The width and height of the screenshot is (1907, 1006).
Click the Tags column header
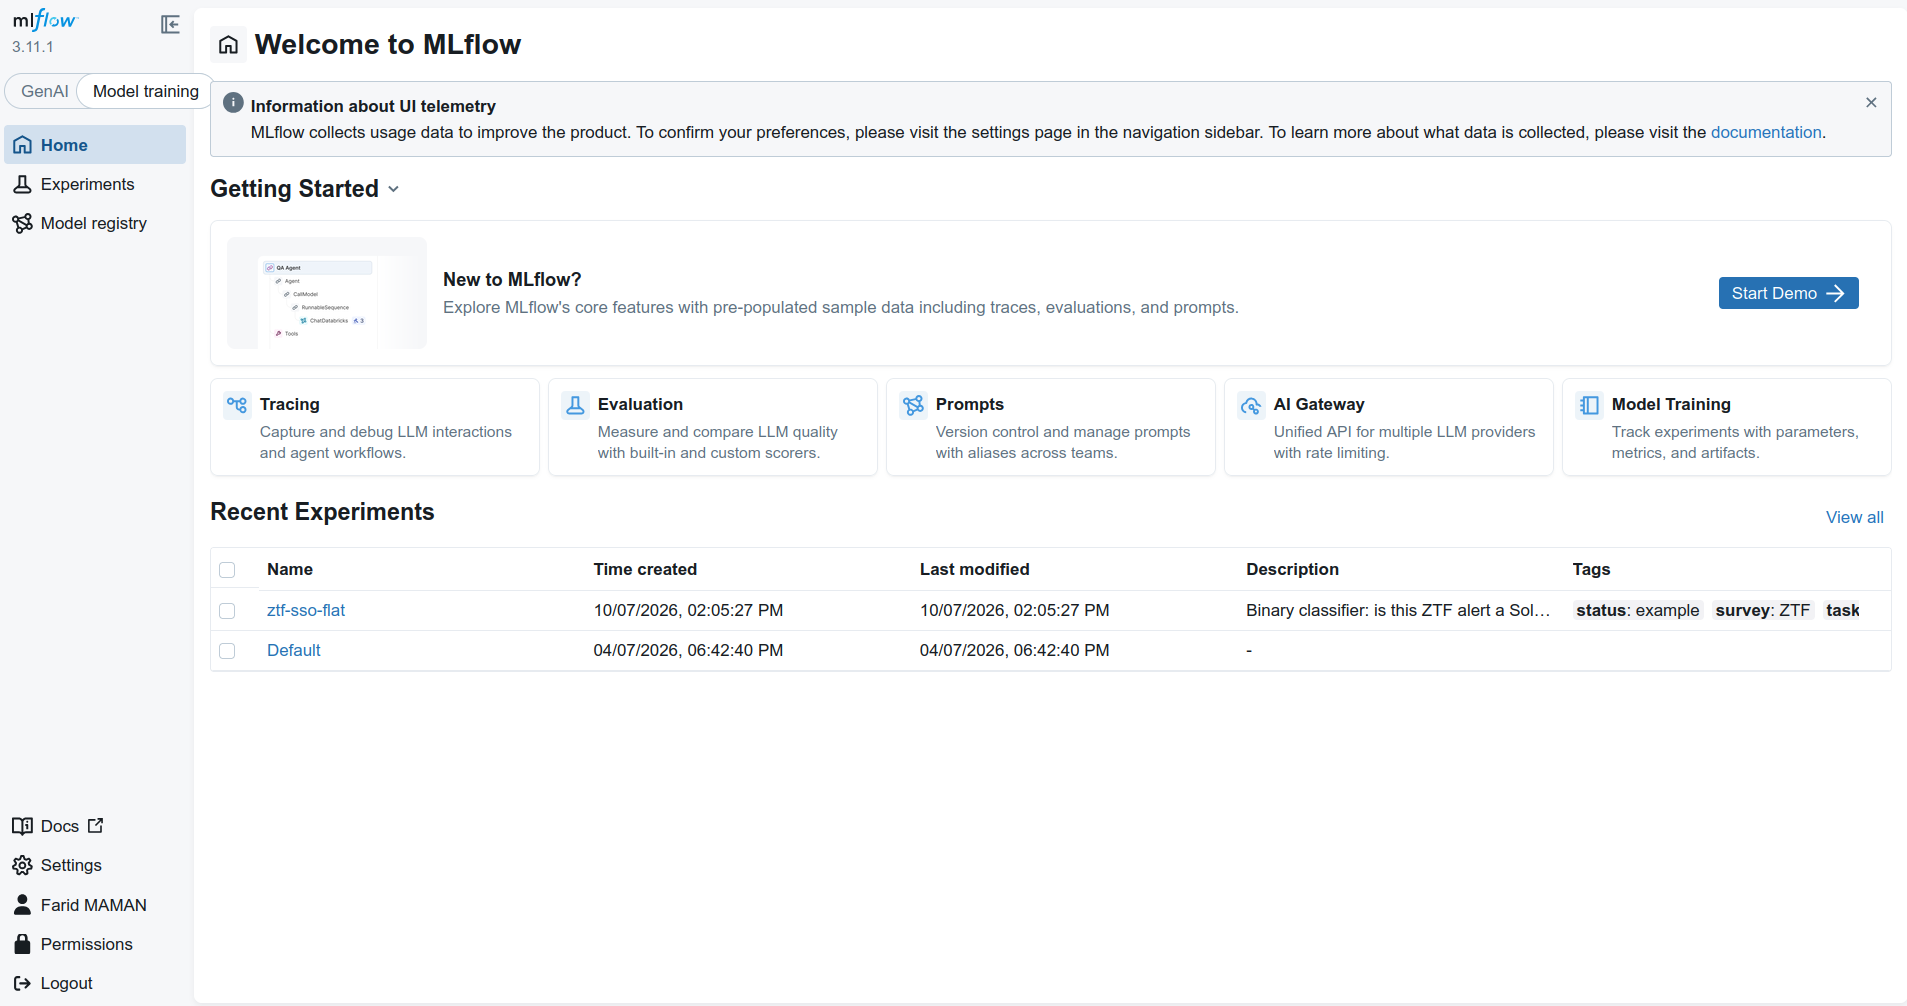[1591, 569]
